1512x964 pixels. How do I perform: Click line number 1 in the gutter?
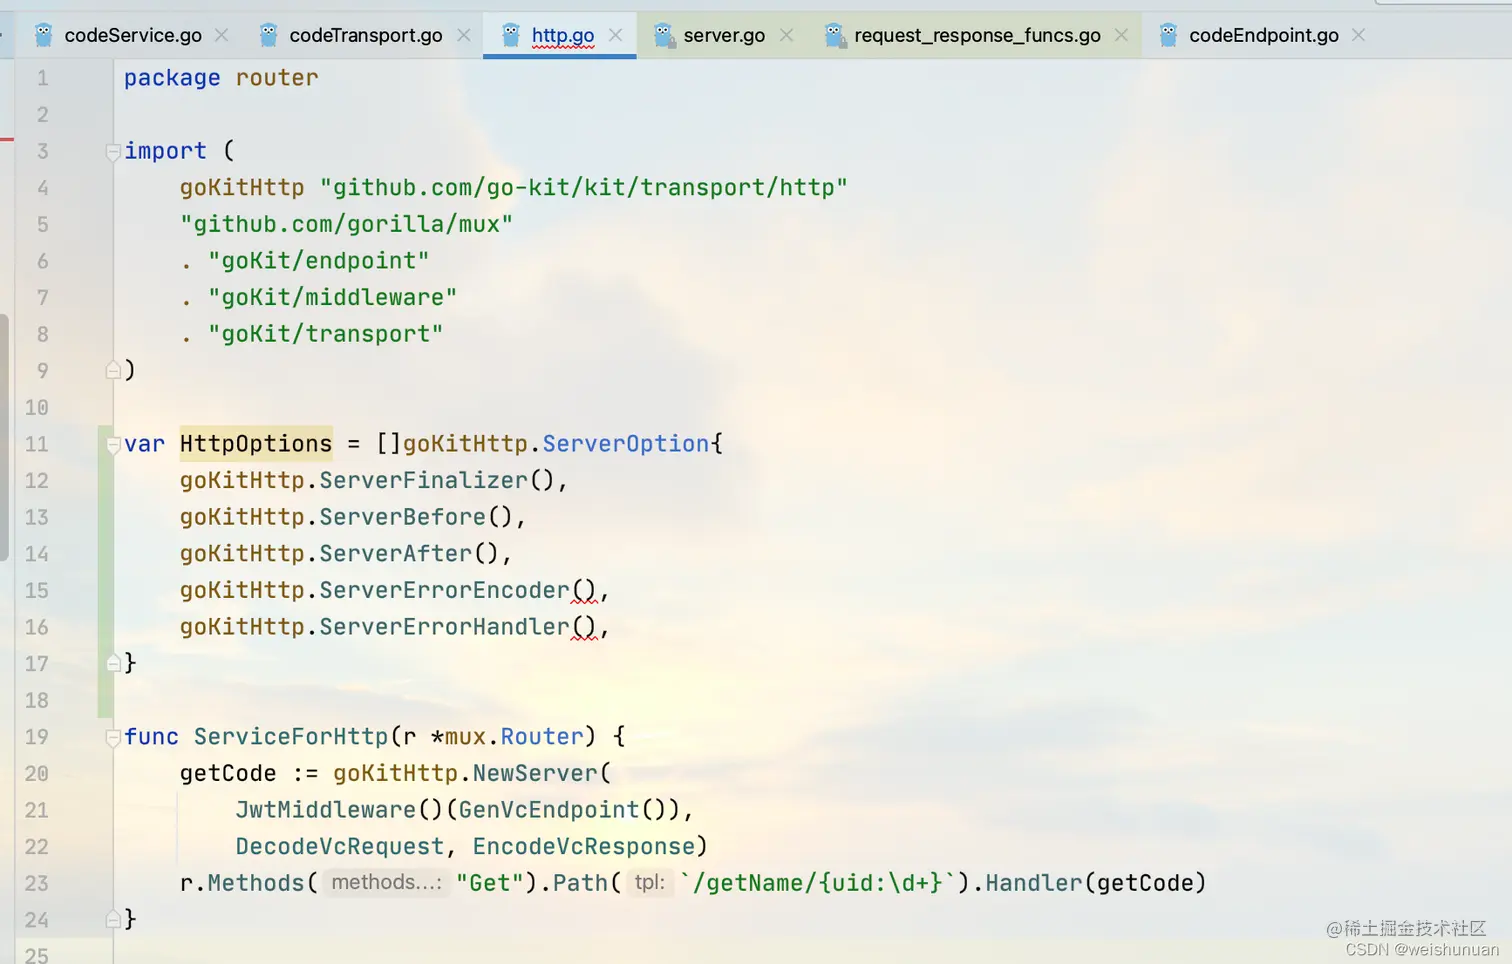coord(42,78)
